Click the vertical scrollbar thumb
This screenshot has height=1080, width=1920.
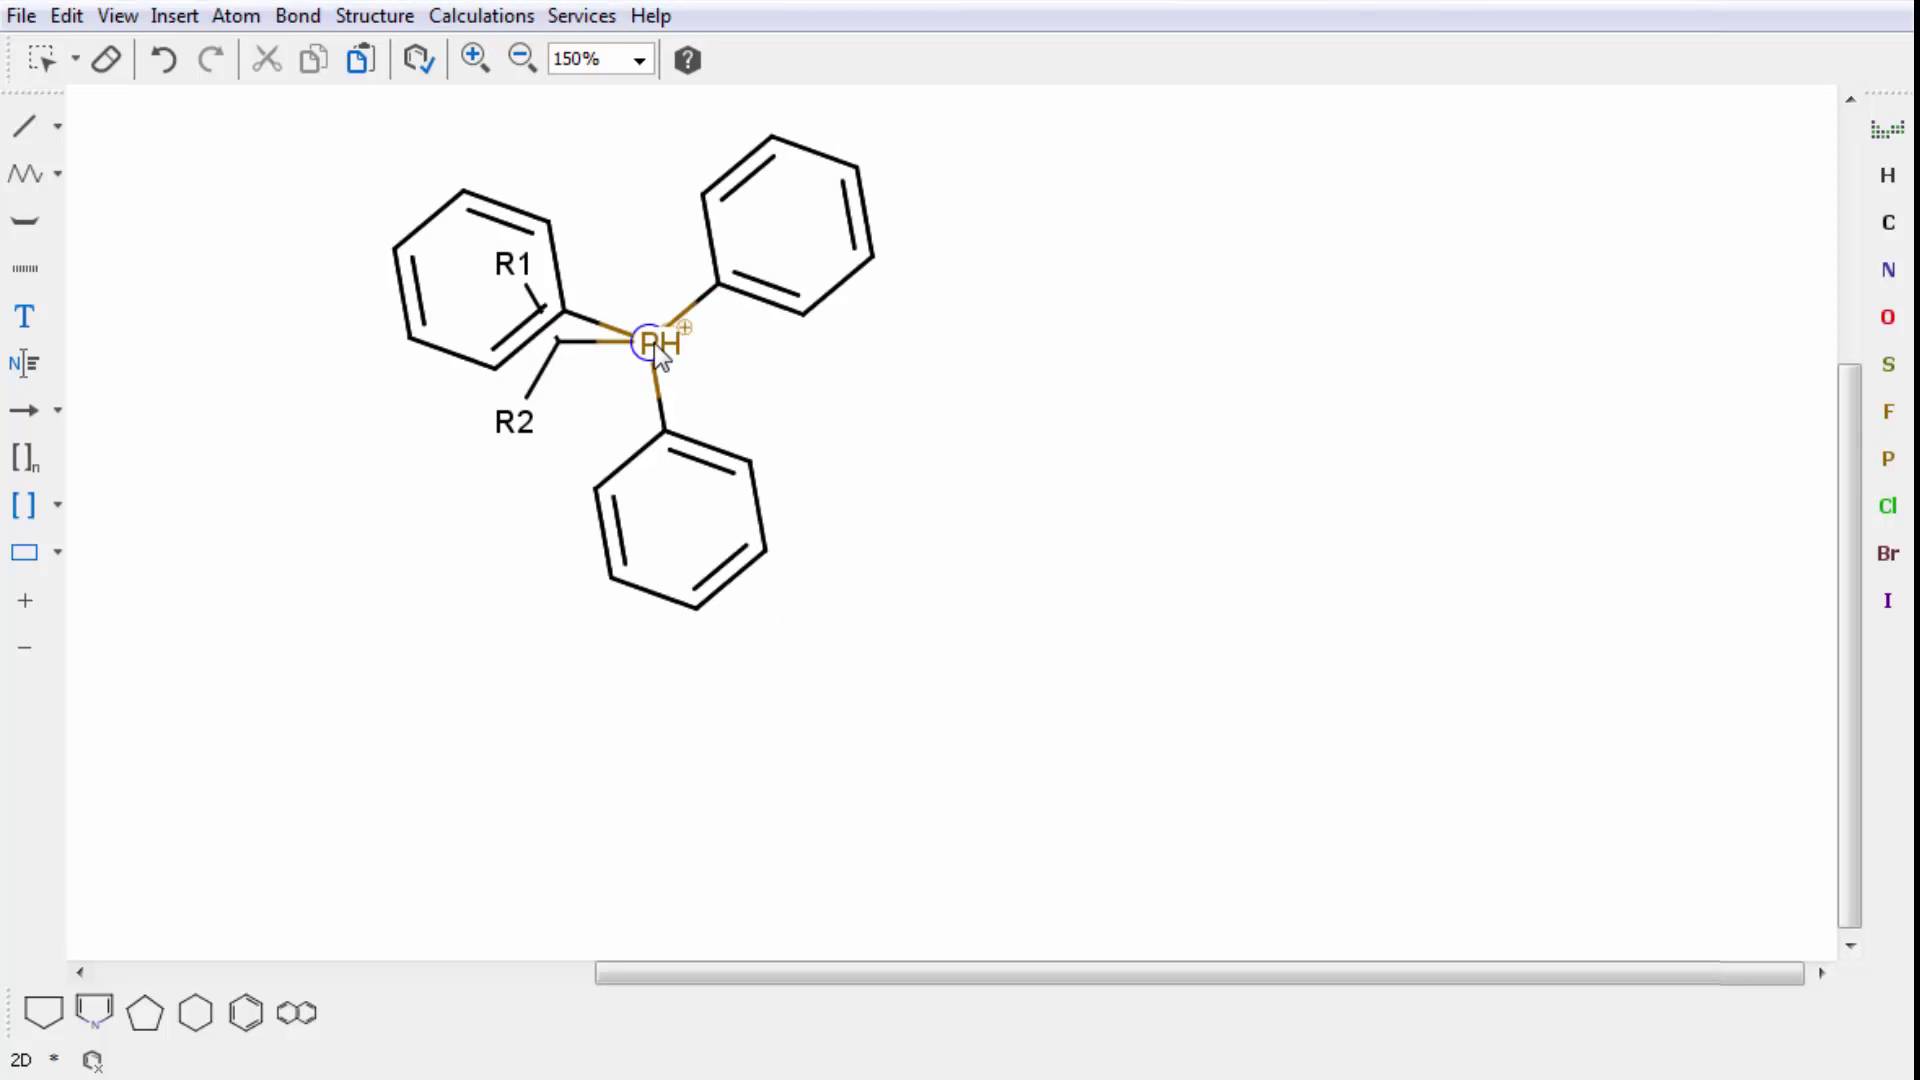click(1850, 646)
